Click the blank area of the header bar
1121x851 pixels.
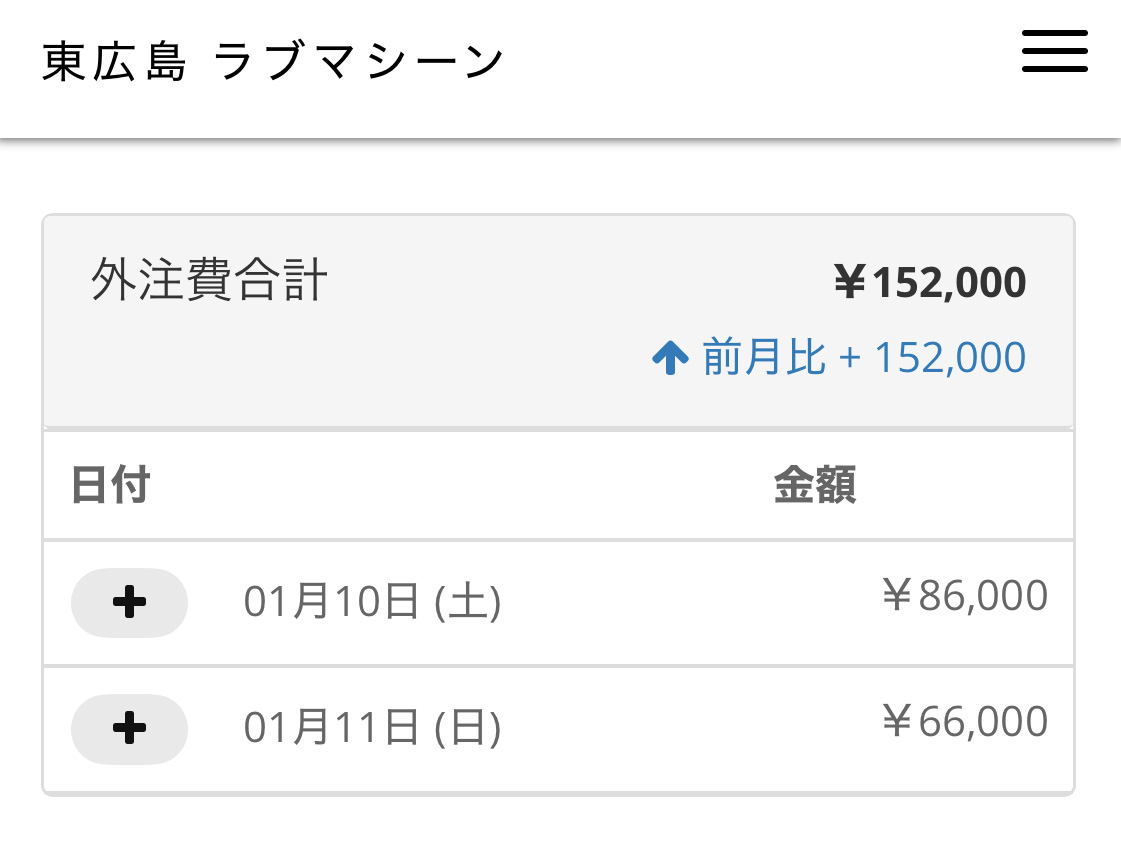coord(760,65)
